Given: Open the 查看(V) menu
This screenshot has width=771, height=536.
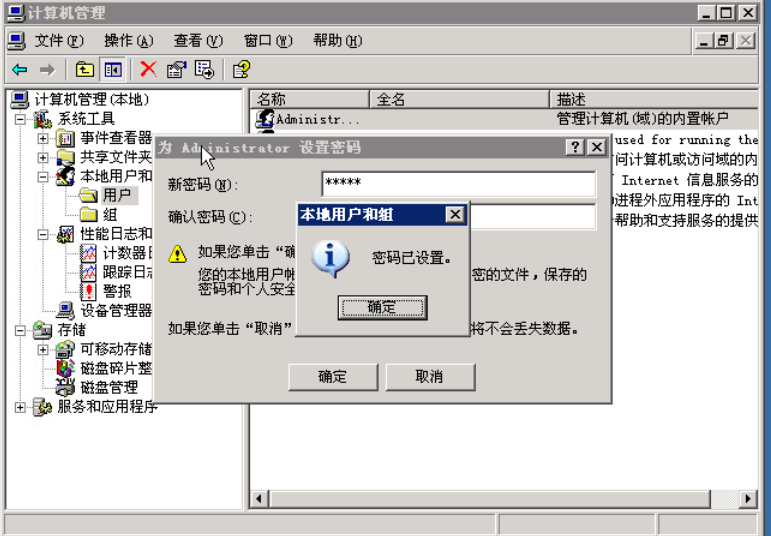Looking at the screenshot, I should pos(198,41).
